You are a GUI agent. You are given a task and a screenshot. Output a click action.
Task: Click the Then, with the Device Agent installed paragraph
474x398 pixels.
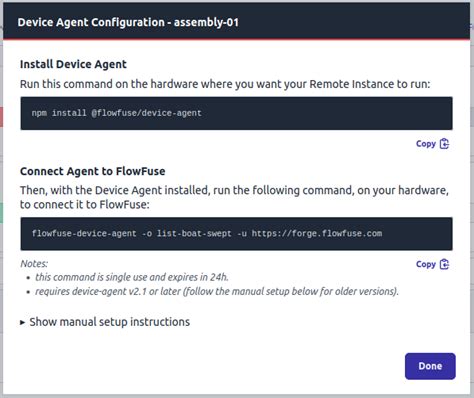pyautogui.click(x=234, y=197)
